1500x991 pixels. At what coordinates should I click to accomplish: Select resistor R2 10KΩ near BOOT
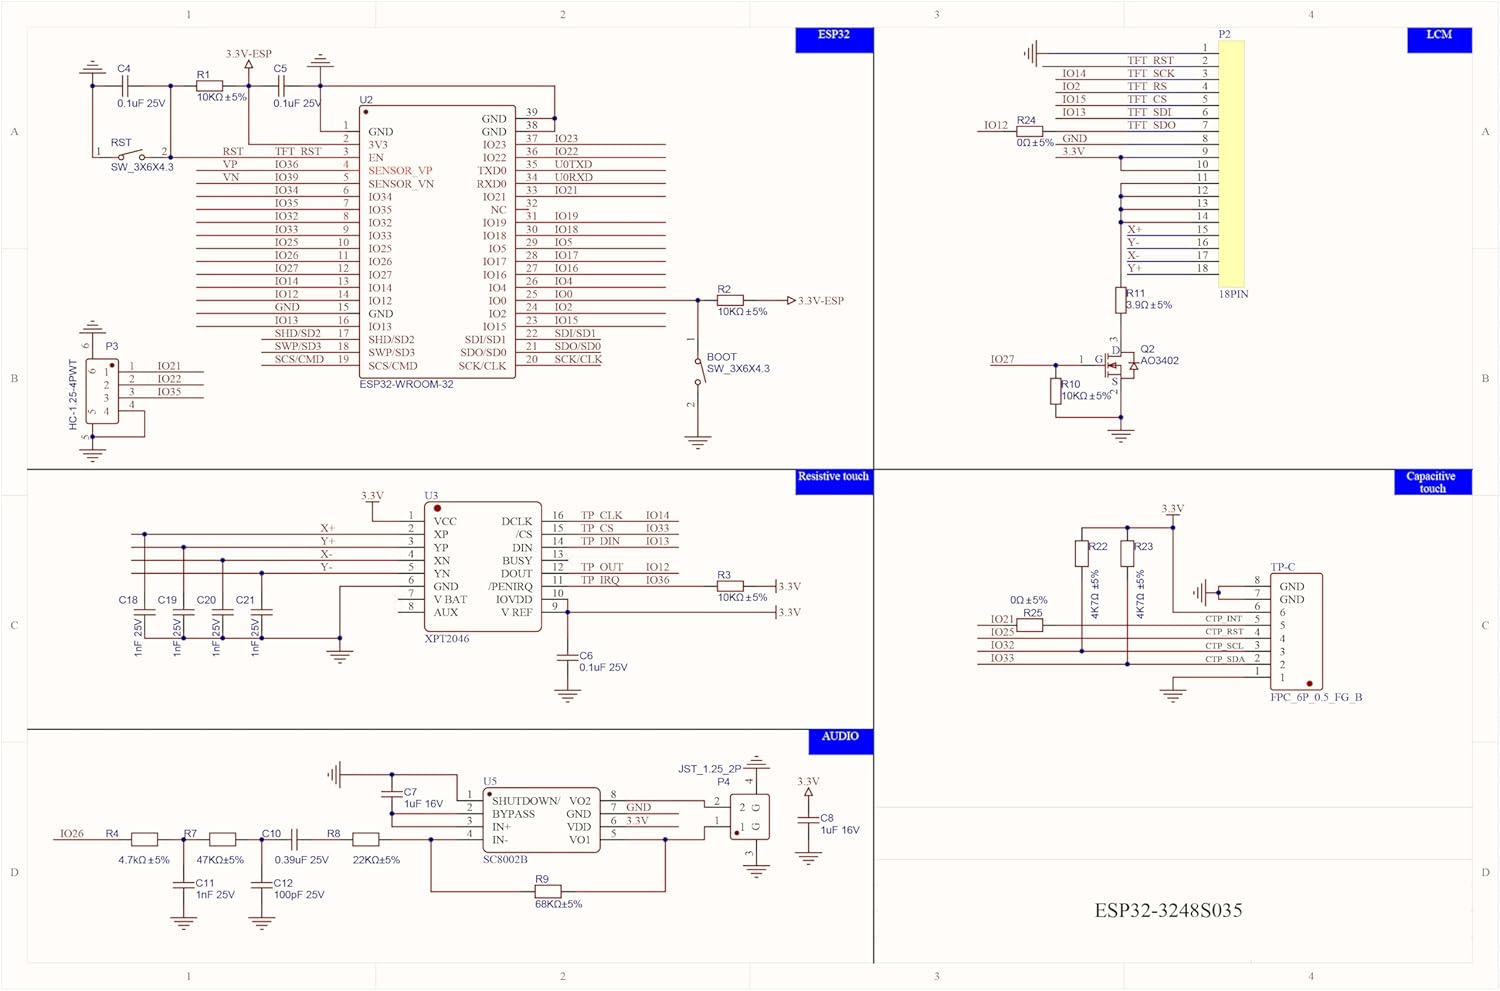point(730,300)
